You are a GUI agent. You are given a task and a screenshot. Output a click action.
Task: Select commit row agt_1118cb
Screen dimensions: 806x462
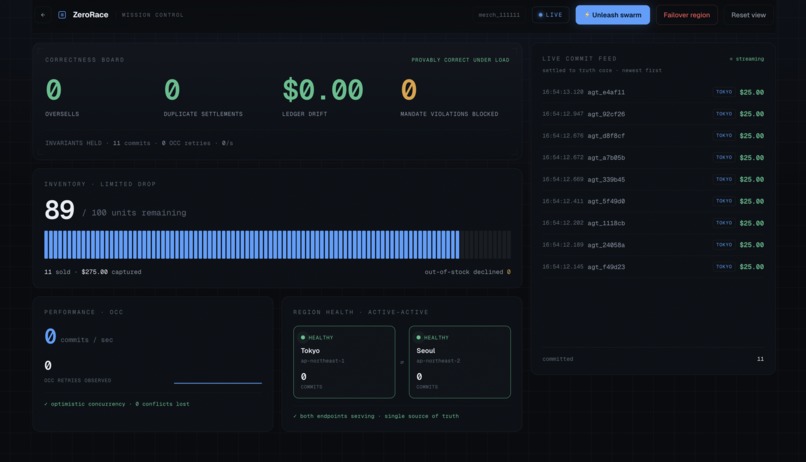(x=653, y=223)
